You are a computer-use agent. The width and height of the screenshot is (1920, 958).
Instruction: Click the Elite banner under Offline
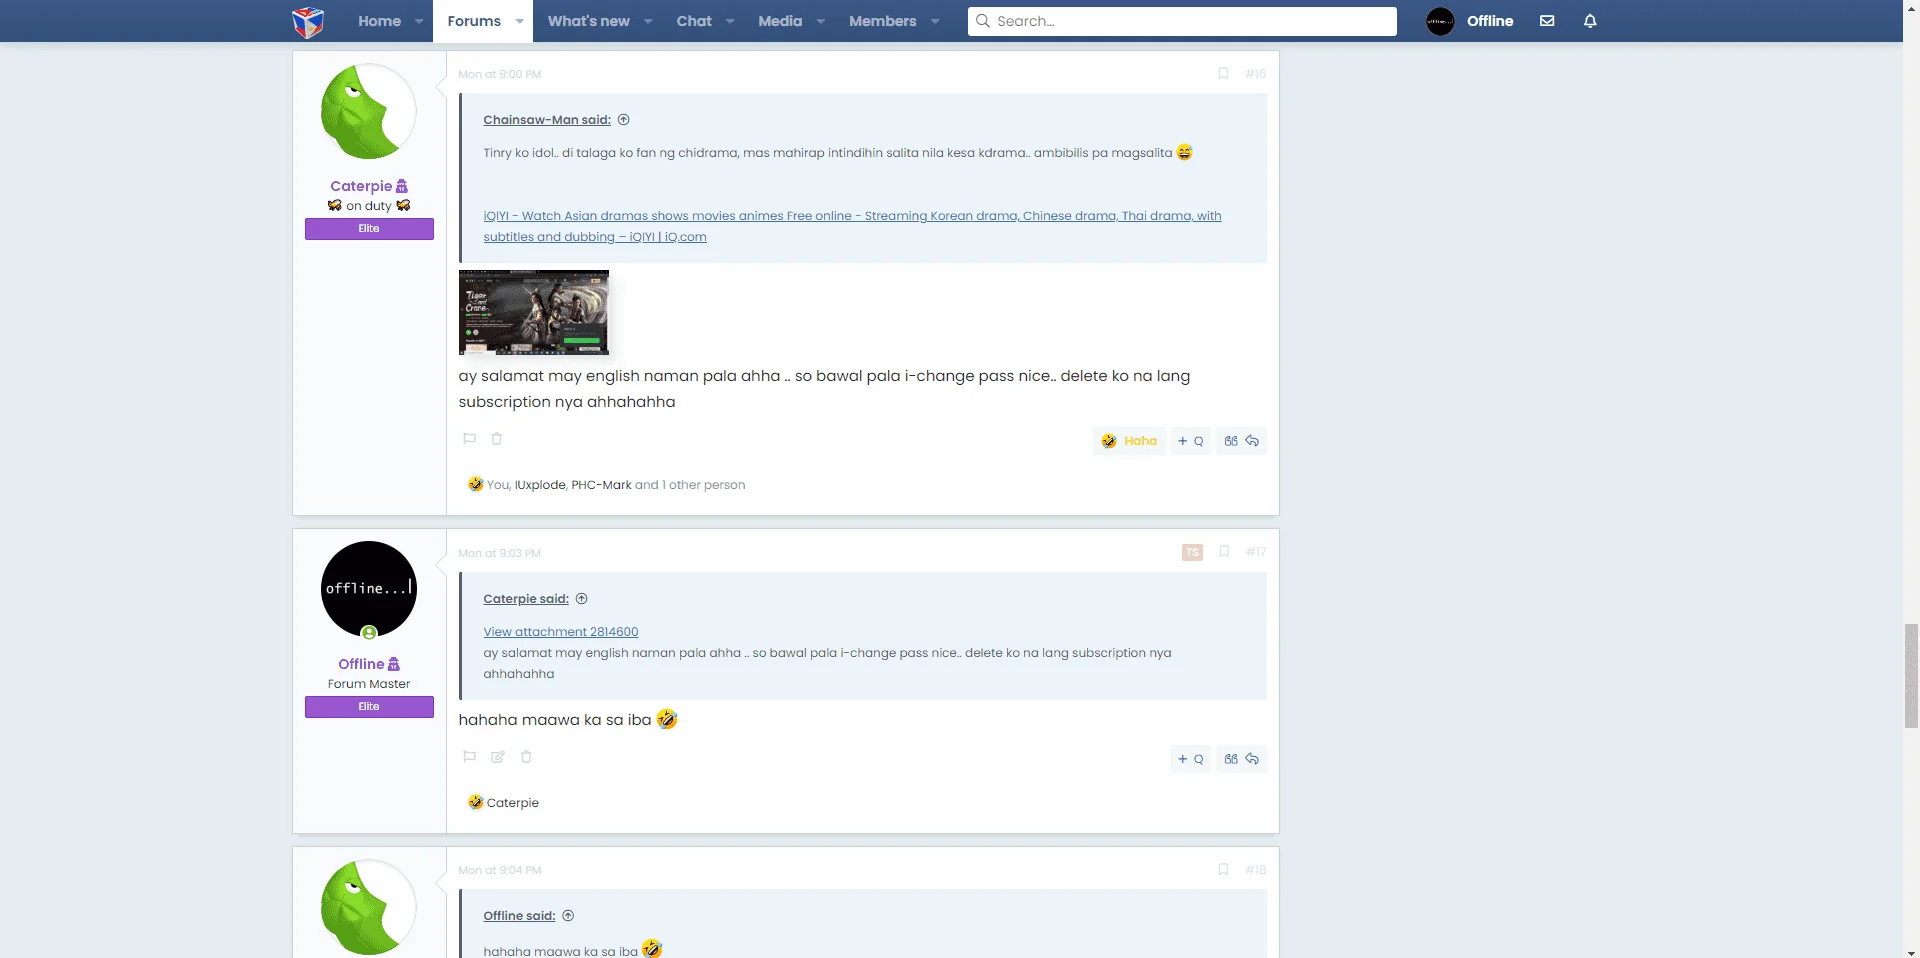click(x=369, y=707)
